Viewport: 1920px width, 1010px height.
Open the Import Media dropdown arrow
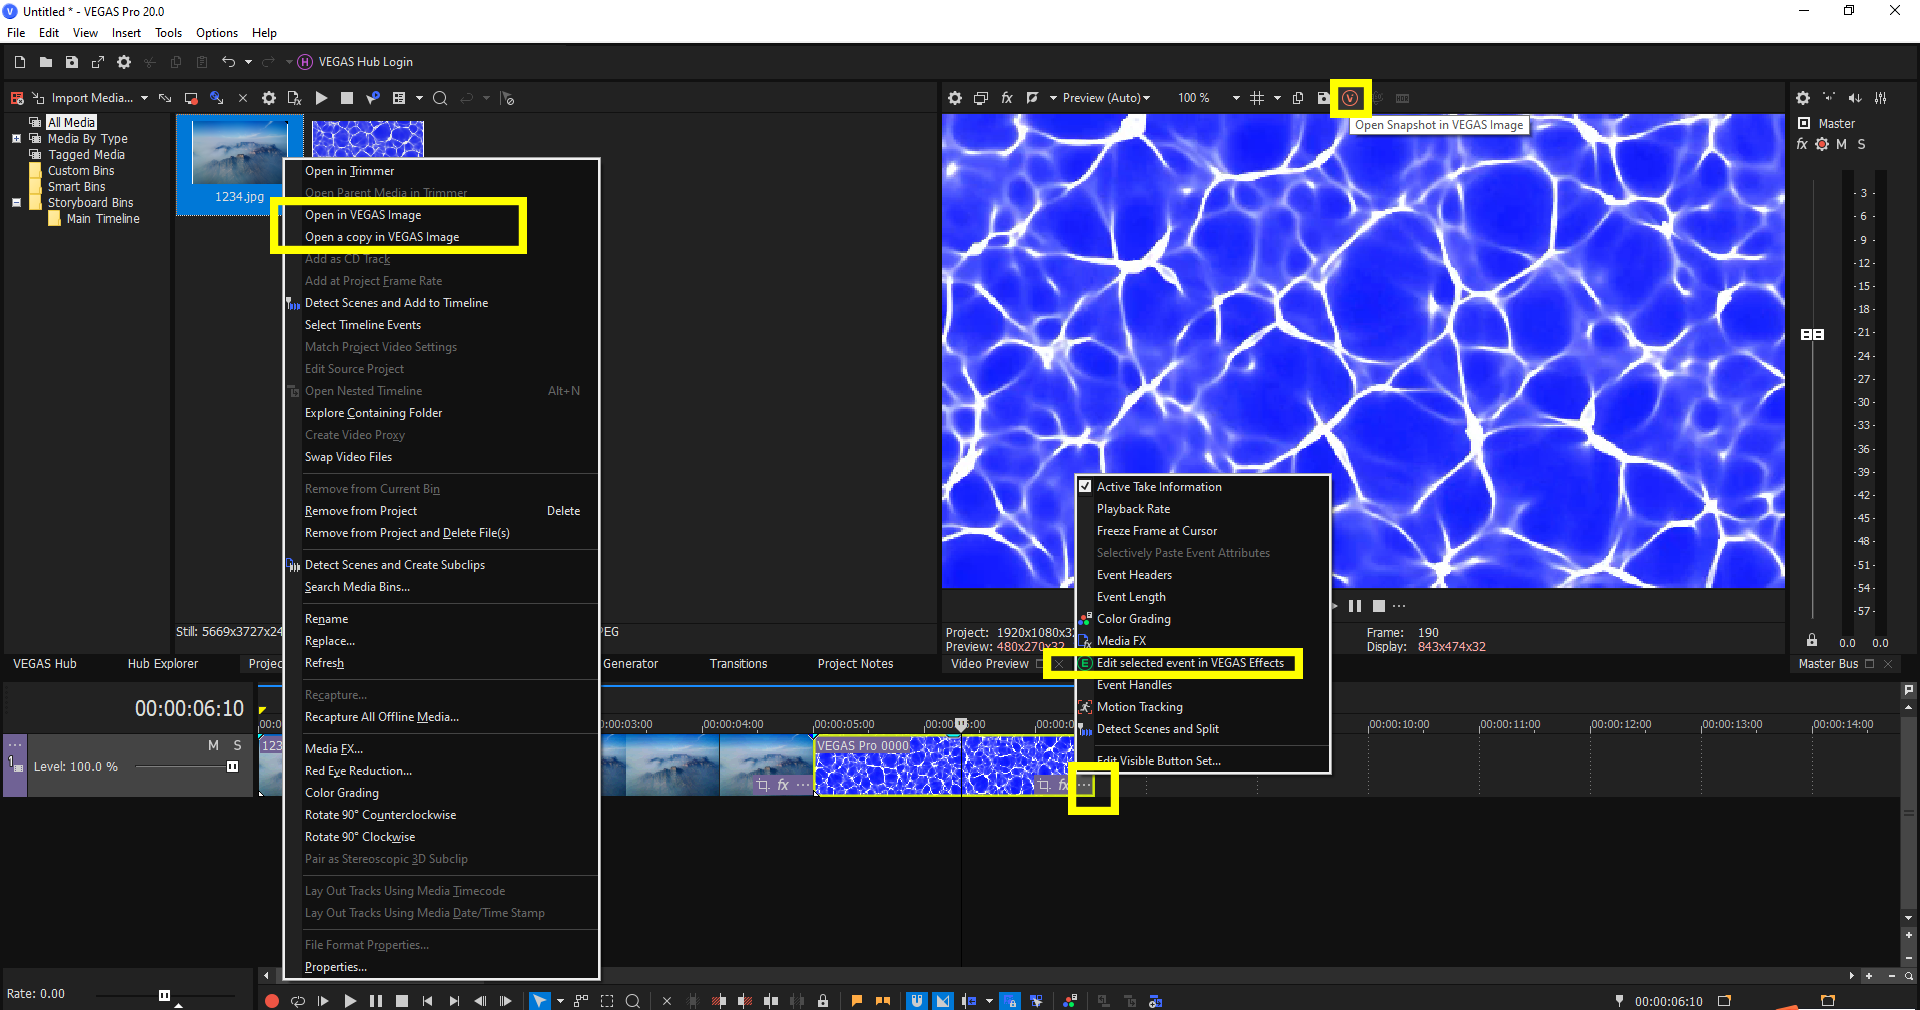click(x=144, y=98)
